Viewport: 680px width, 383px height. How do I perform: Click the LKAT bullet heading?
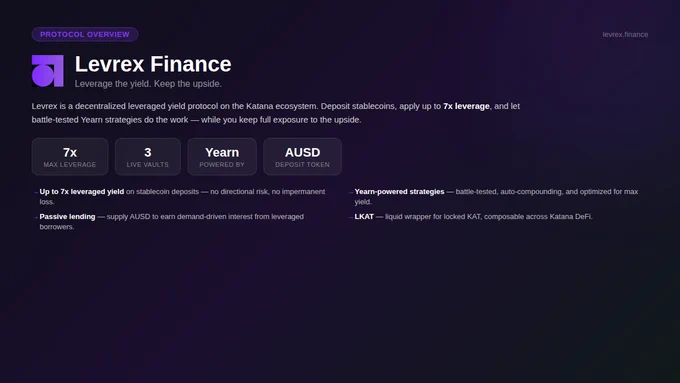[364, 216]
